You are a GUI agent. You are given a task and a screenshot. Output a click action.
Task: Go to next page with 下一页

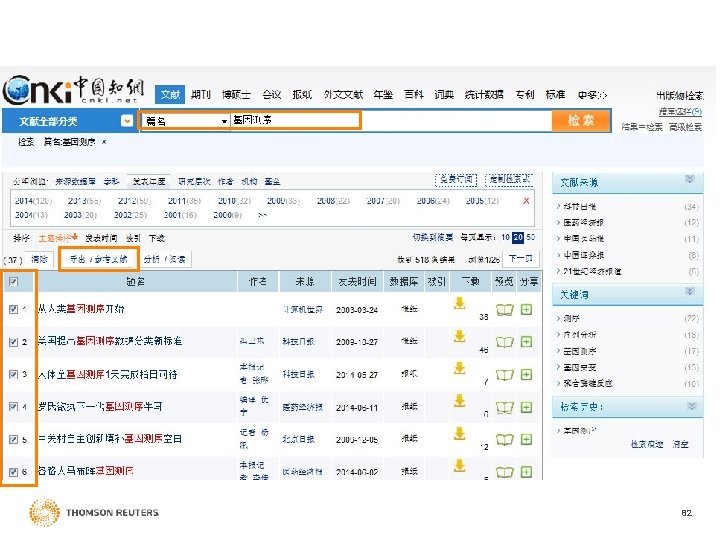(521, 259)
